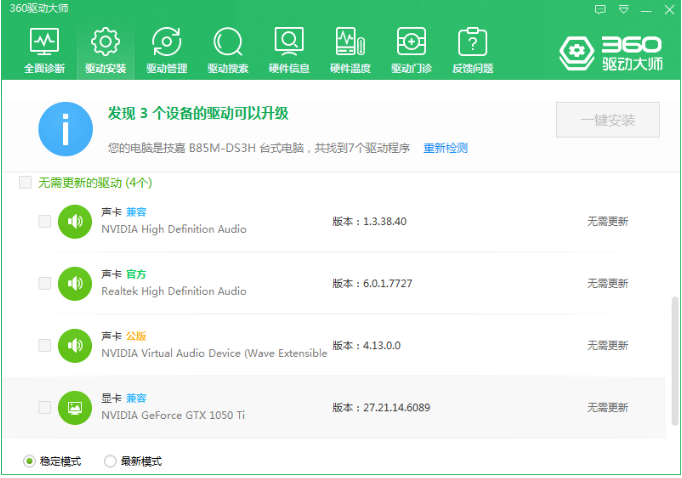Select the 稳定模式 radio button
The width and height of the screenshot is (682, 478).
tap(29, 461)
